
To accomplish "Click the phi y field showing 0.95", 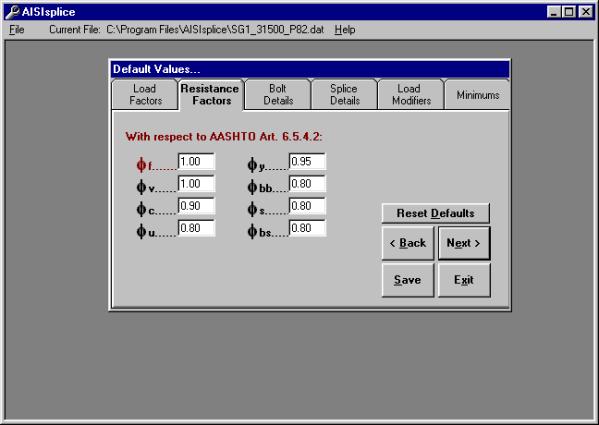I will click(308, 162).
